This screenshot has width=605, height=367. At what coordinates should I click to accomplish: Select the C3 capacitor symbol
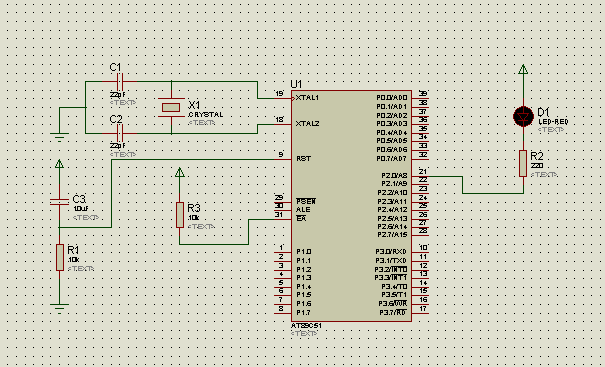point(59,202)
